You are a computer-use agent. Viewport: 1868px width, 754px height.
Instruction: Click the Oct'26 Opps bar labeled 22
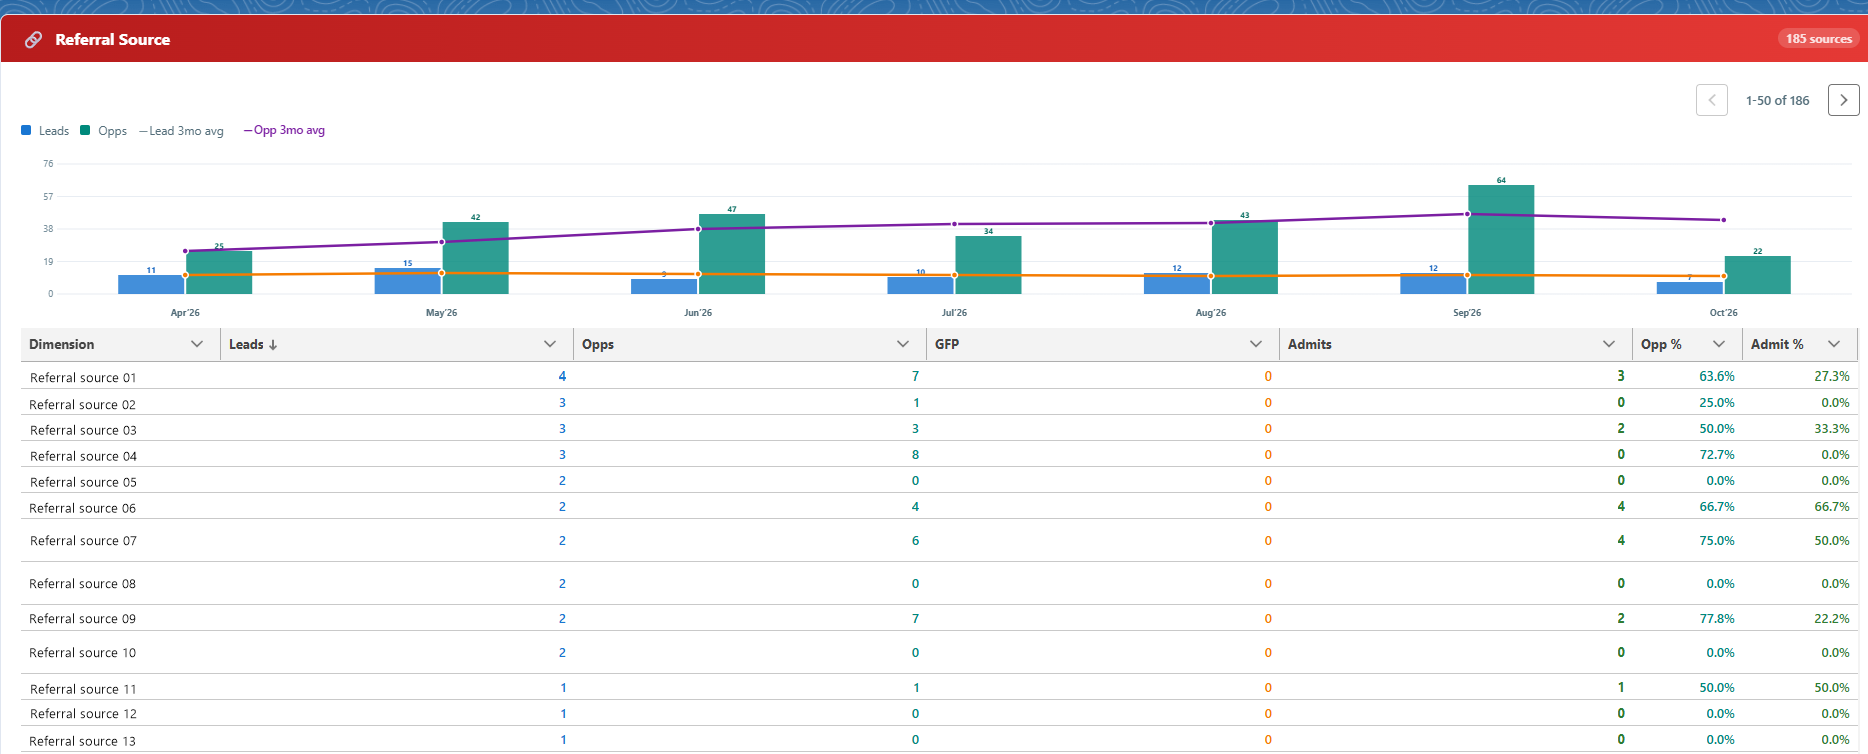pyautogui.click(x=1757, y=275)
